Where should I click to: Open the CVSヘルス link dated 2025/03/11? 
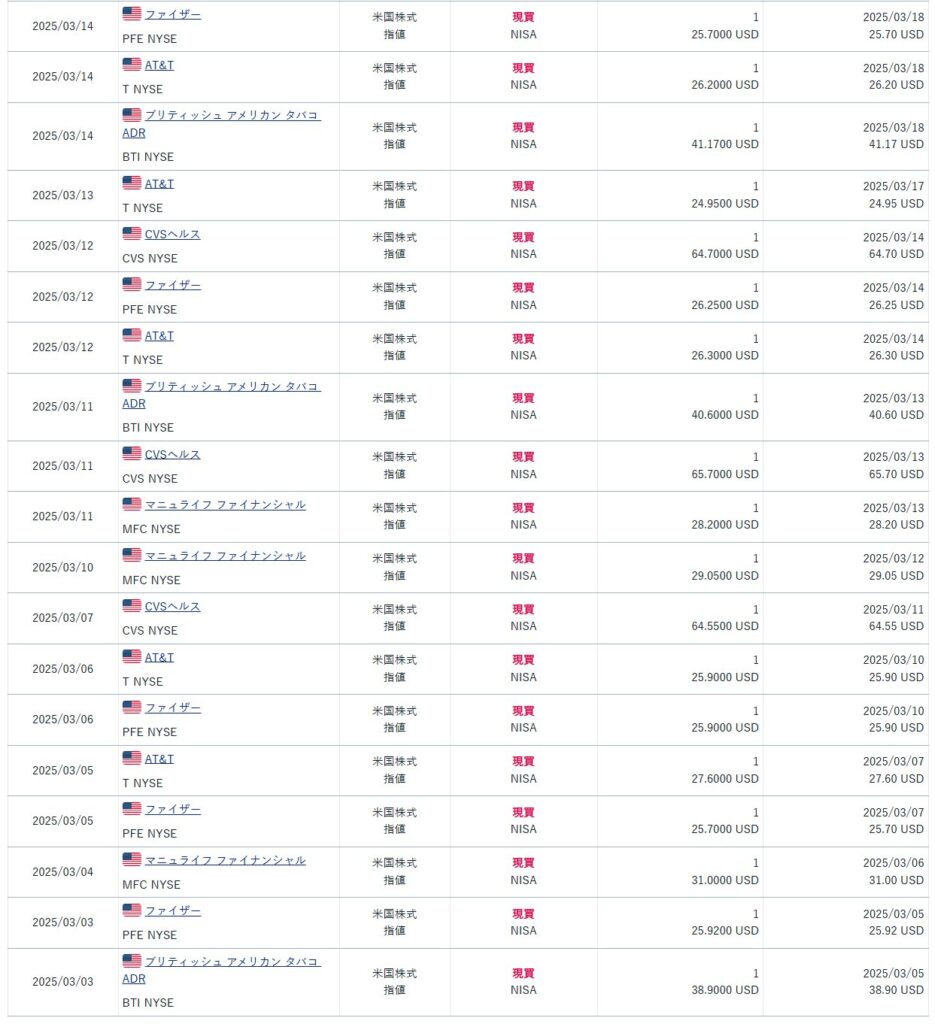[x=172, y=454]
